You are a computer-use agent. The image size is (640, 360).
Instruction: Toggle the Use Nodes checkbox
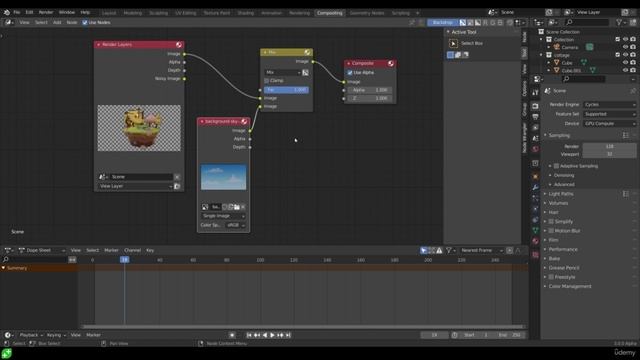pos(85,22)
